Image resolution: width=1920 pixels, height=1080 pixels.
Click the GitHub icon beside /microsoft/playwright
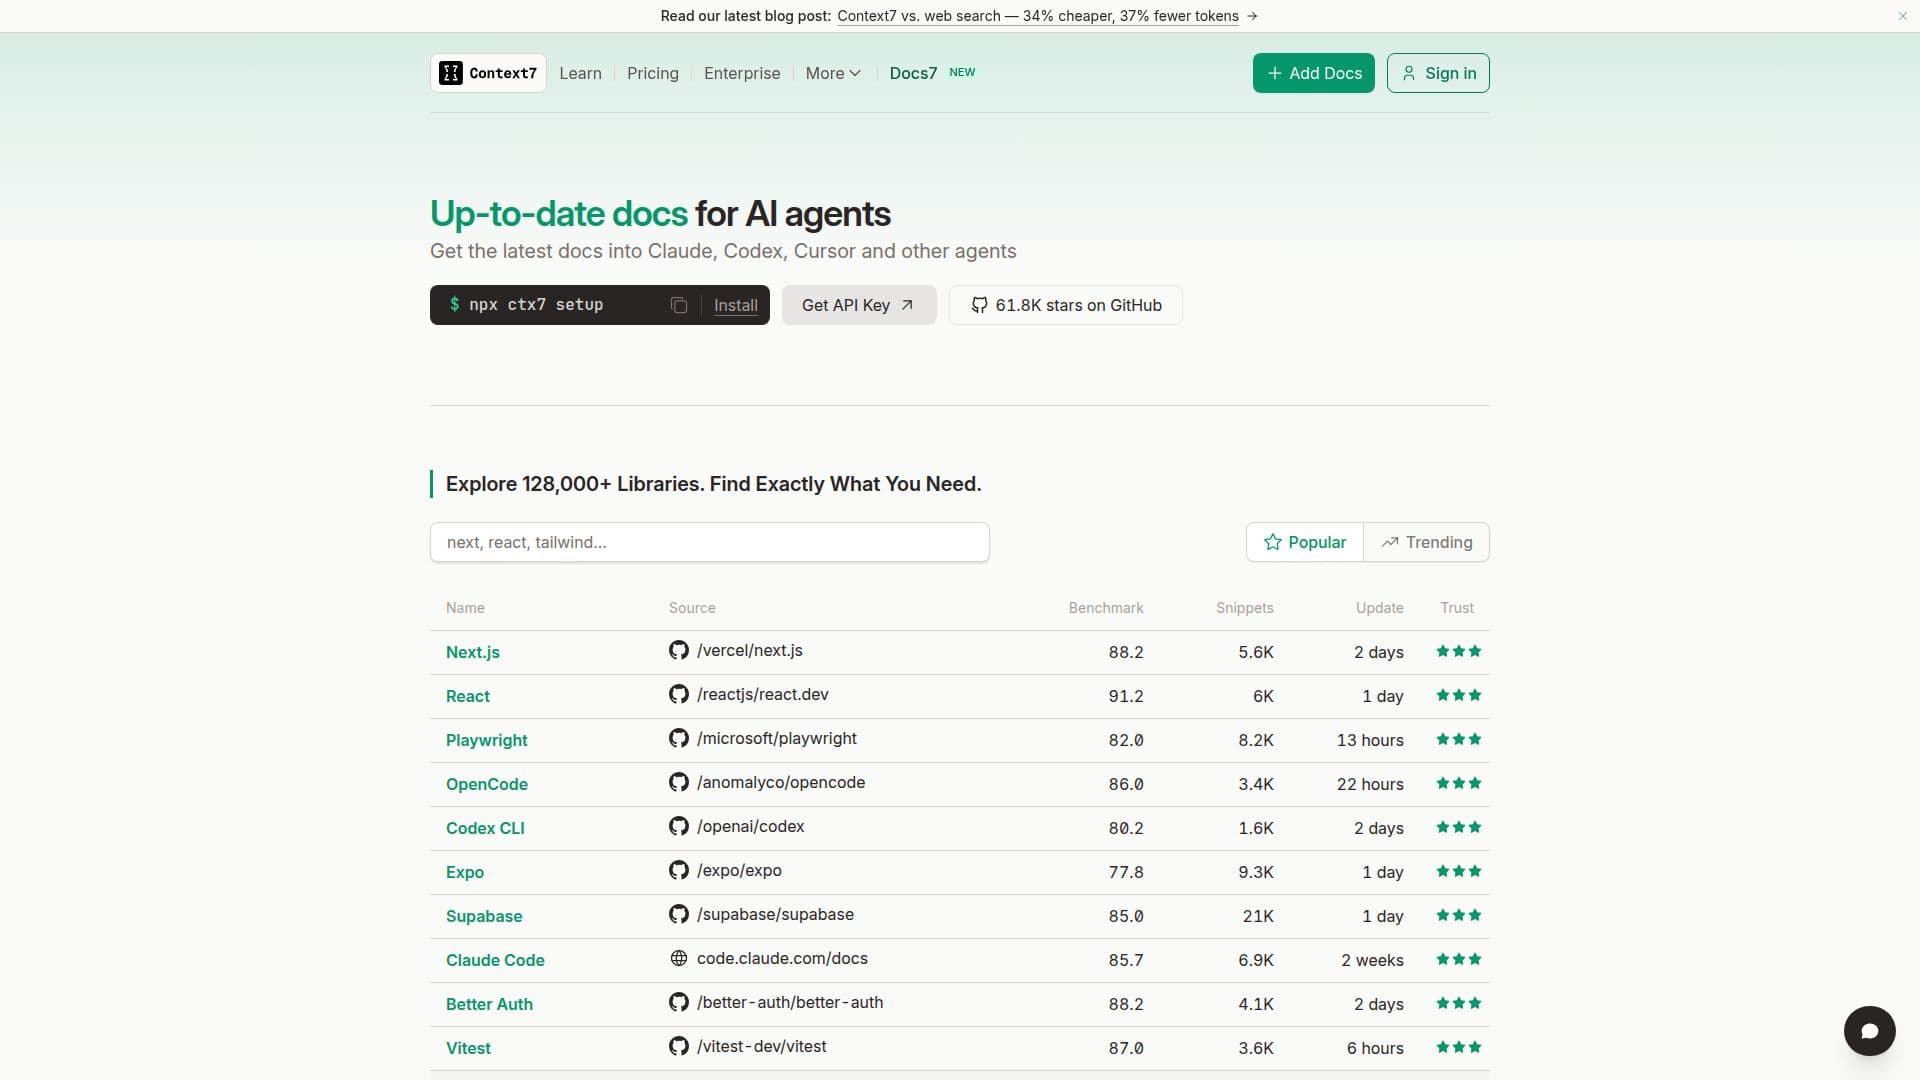(x=679, y=738)
